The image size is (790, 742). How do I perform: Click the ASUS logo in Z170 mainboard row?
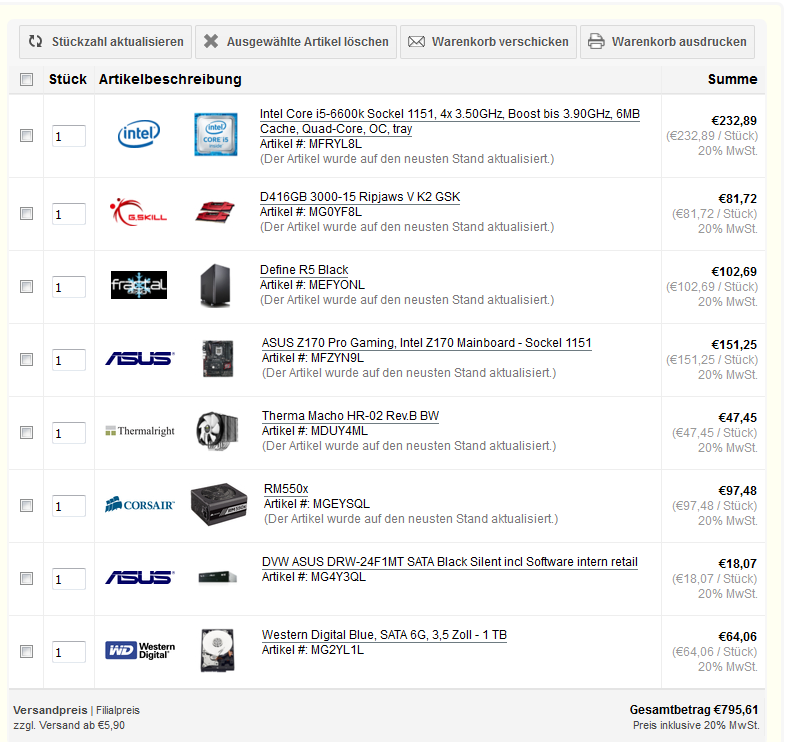(x=140, y=358)
